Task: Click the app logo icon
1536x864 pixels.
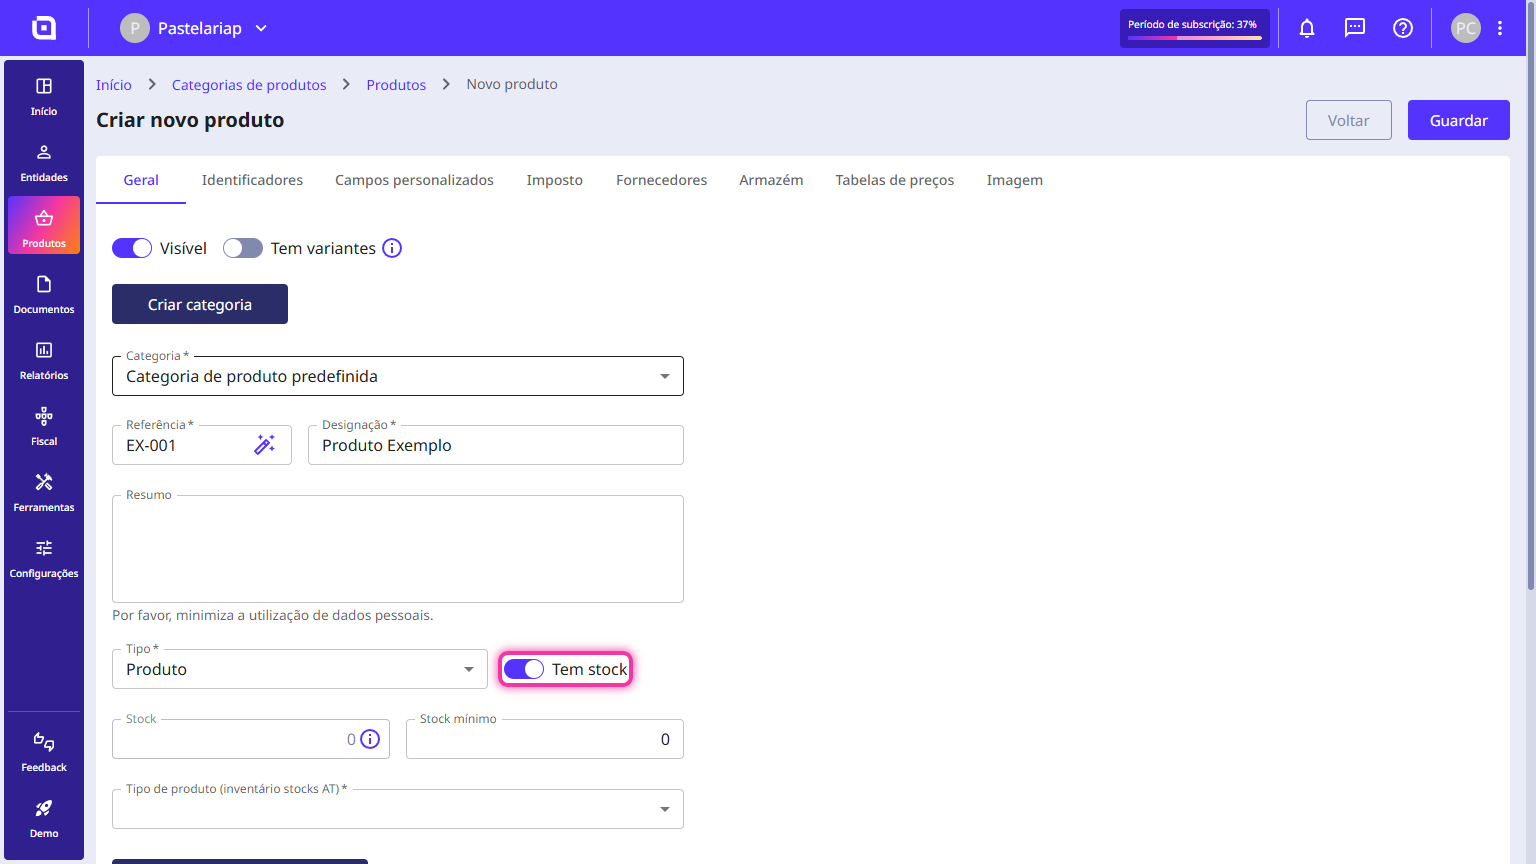Action: pyautogui.click(x=44, y=28)
